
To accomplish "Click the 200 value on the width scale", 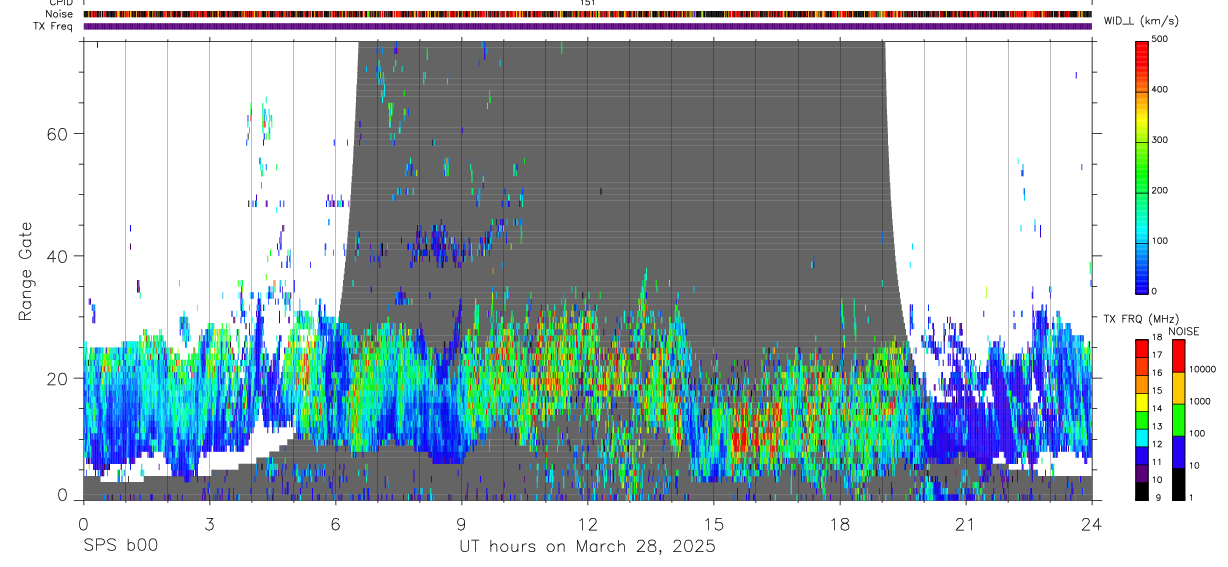I will (1162, 190).
